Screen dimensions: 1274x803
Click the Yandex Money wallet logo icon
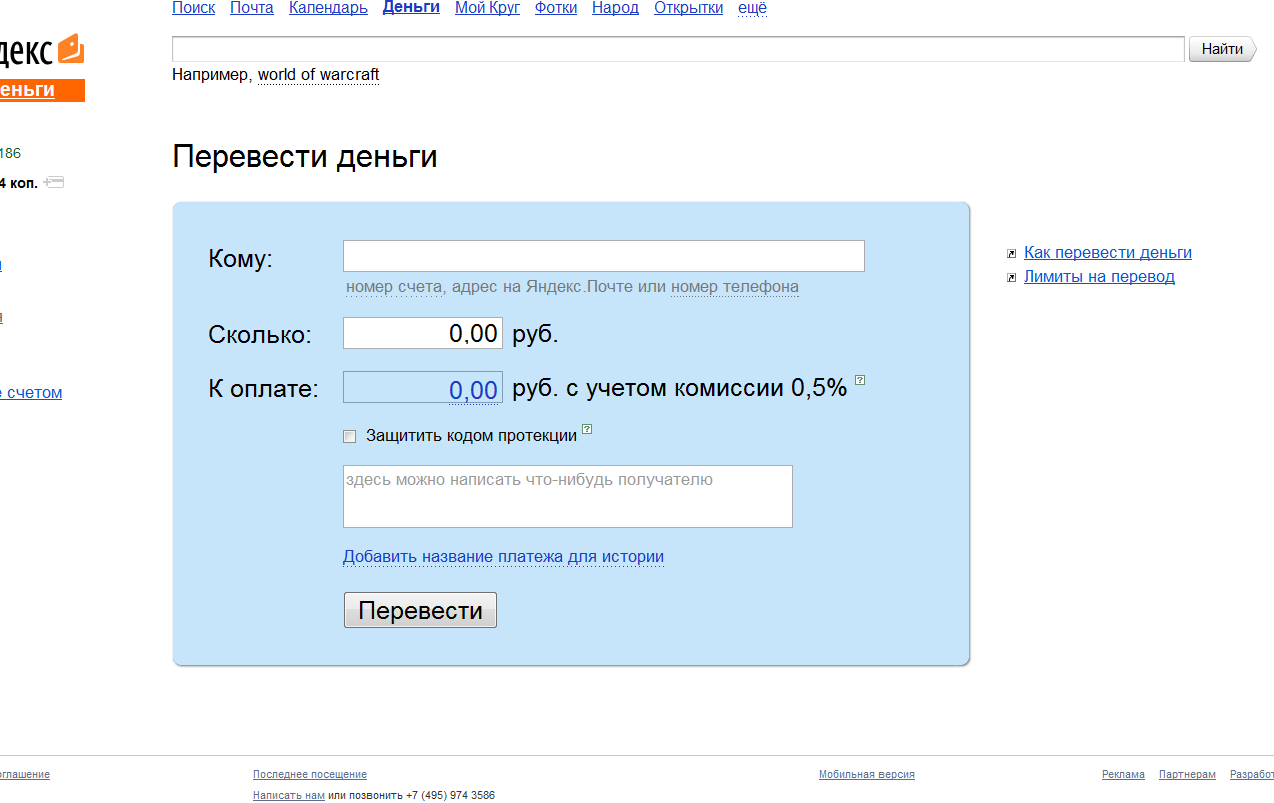click(70, 49)
